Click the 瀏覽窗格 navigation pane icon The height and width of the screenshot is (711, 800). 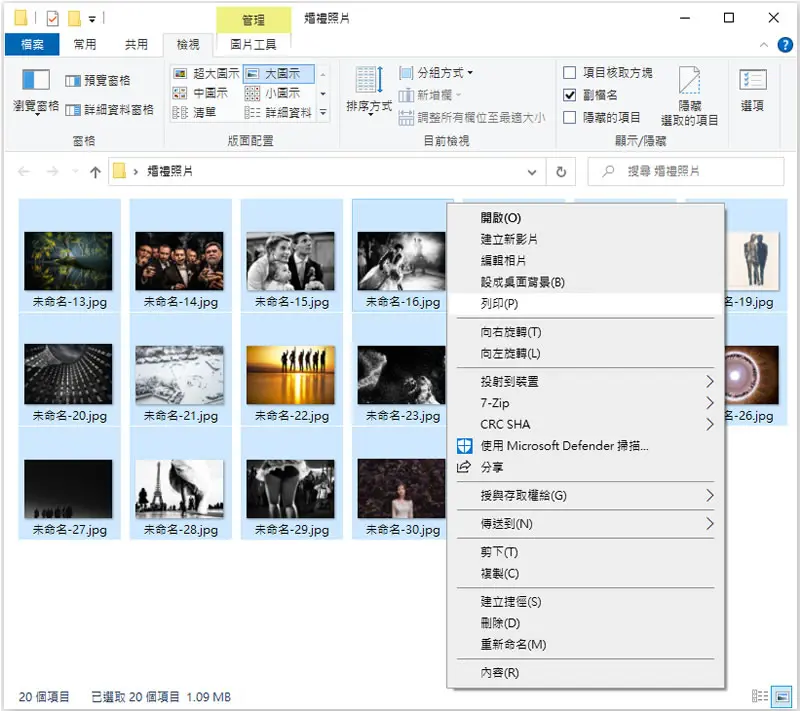click(36, 80)
